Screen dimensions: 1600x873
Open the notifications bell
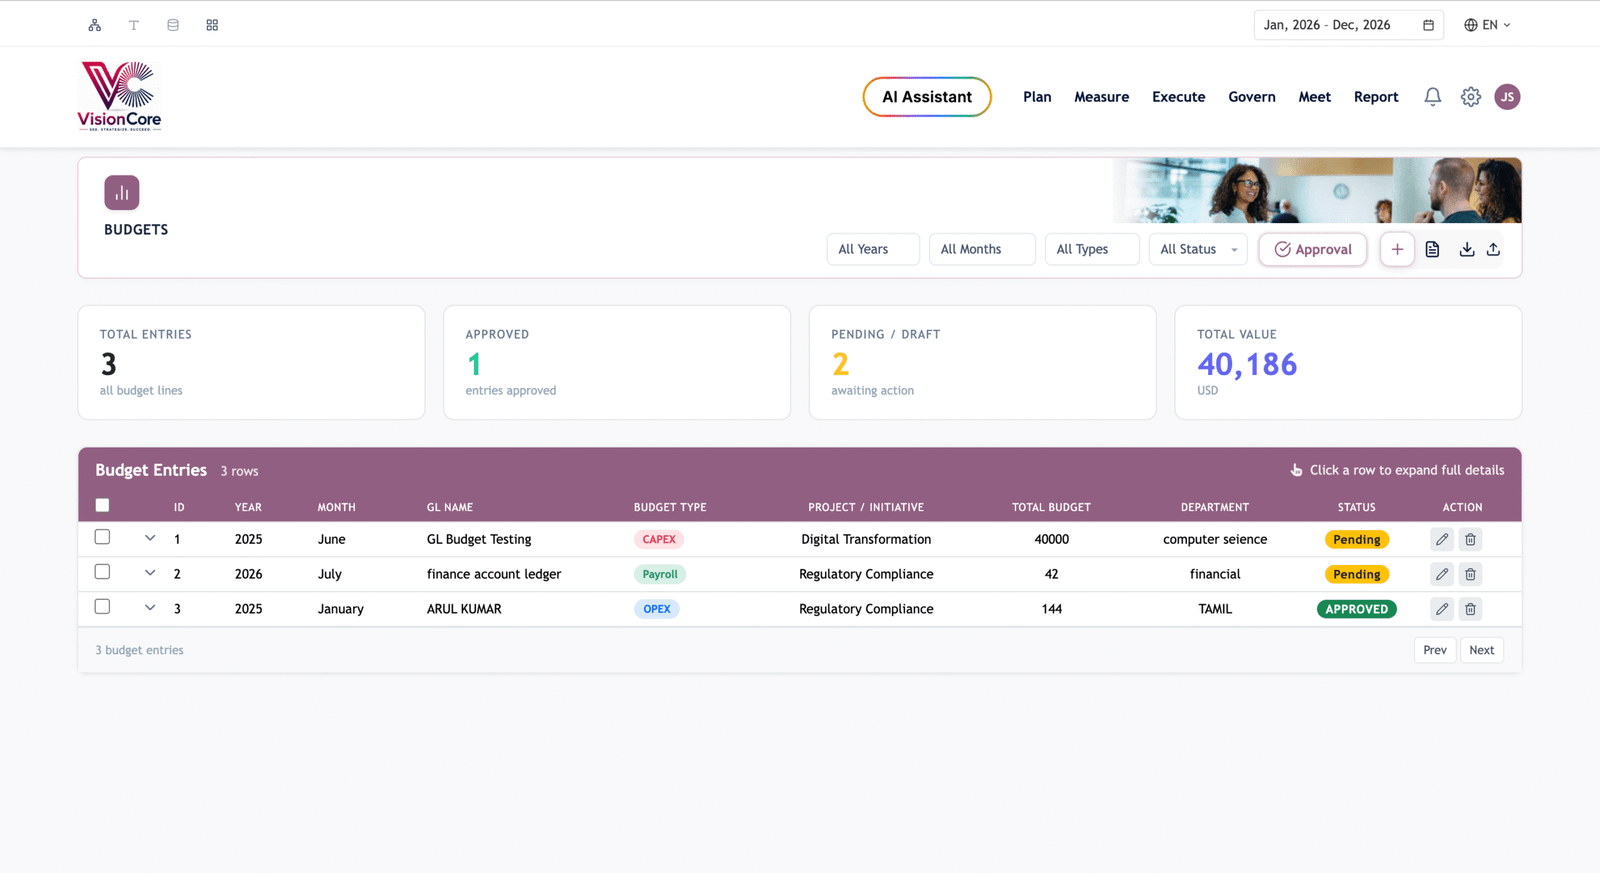click(x=1432, y=97)
